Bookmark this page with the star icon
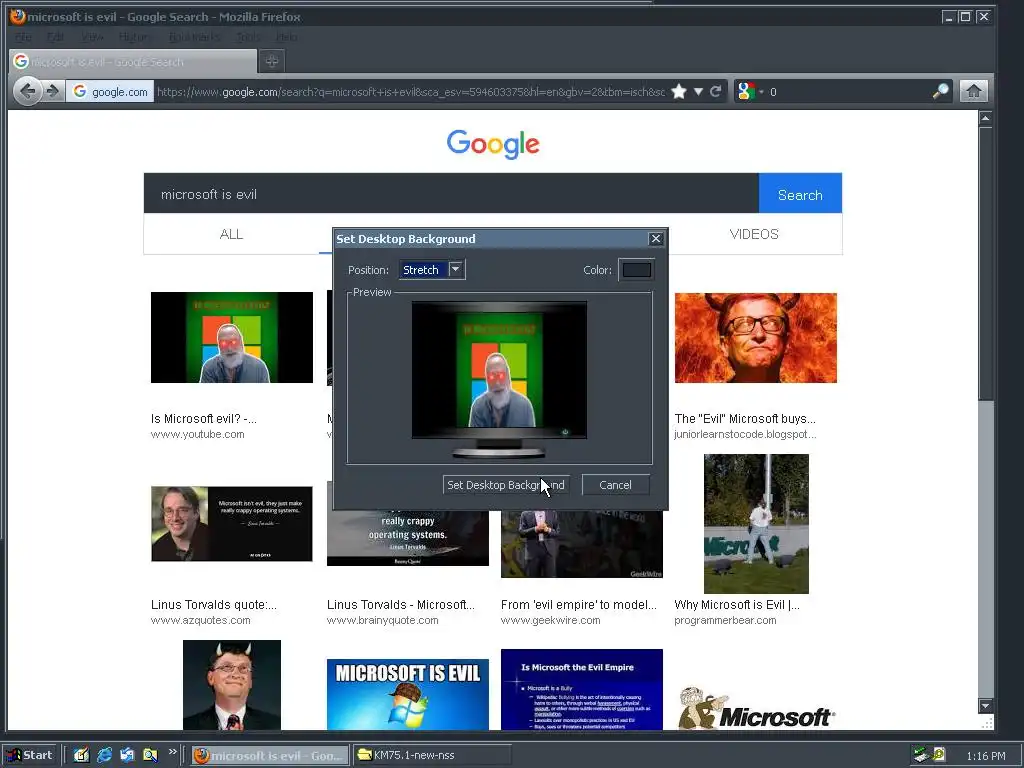Screen dimensions: 1024x768 pos(679,91)
